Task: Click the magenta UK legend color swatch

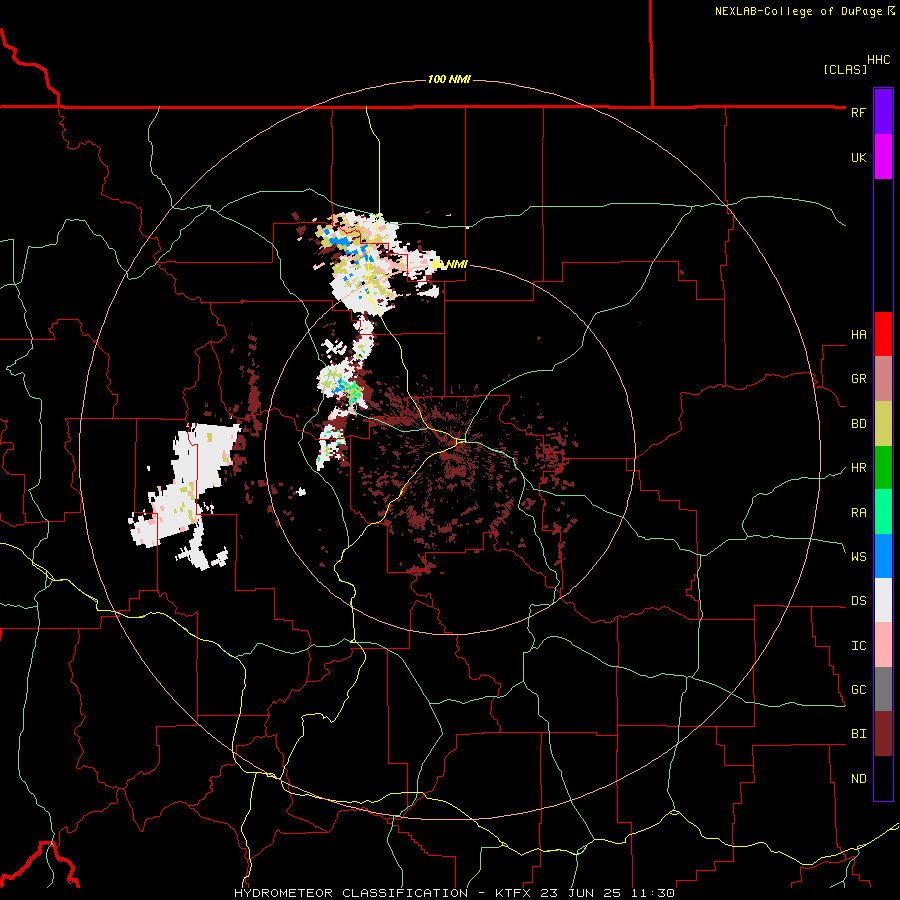Action: click(x=883, y=157)
